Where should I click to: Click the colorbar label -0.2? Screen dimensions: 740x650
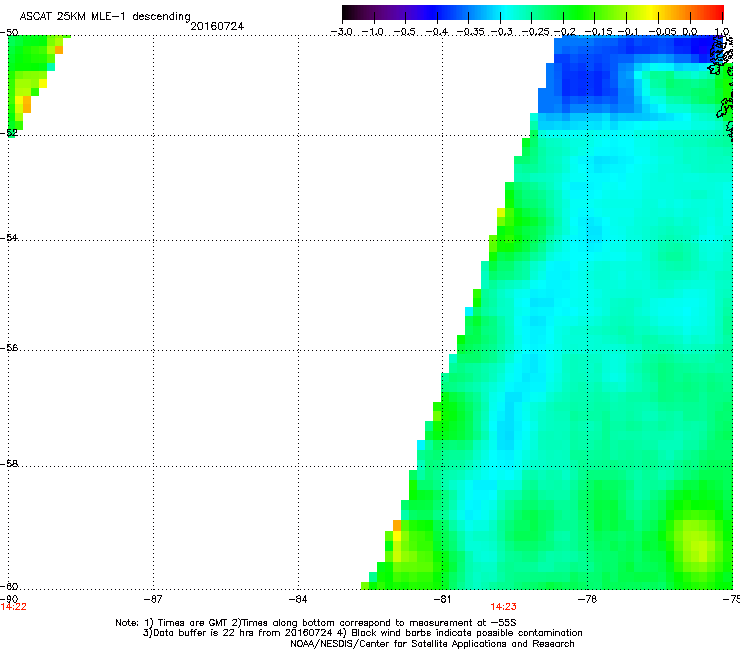point(564,32)
